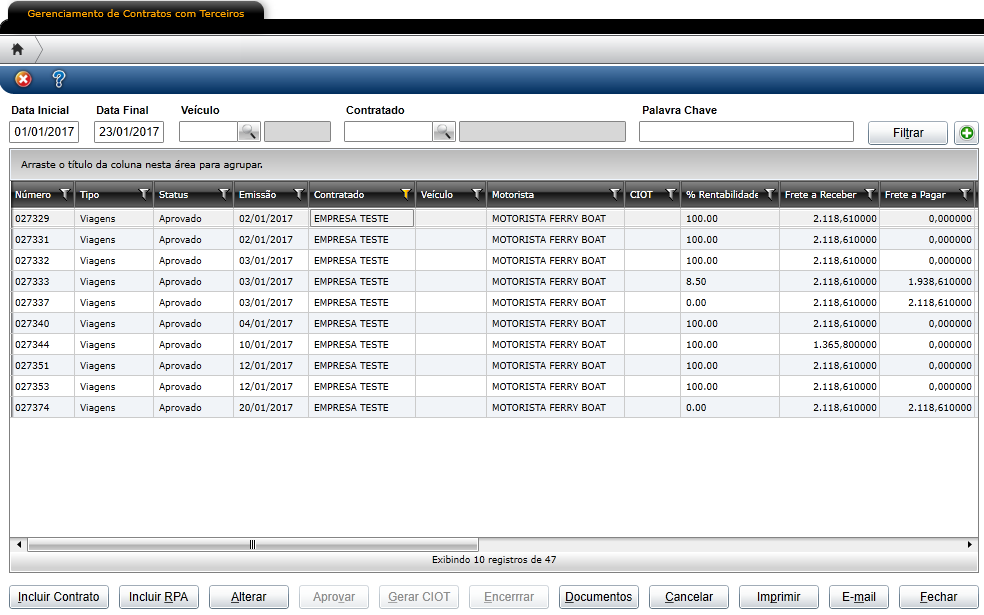Viewport: 984px width, 615px height.
Task: Focus the Palavra Chave input
Action: coord(746,132)
